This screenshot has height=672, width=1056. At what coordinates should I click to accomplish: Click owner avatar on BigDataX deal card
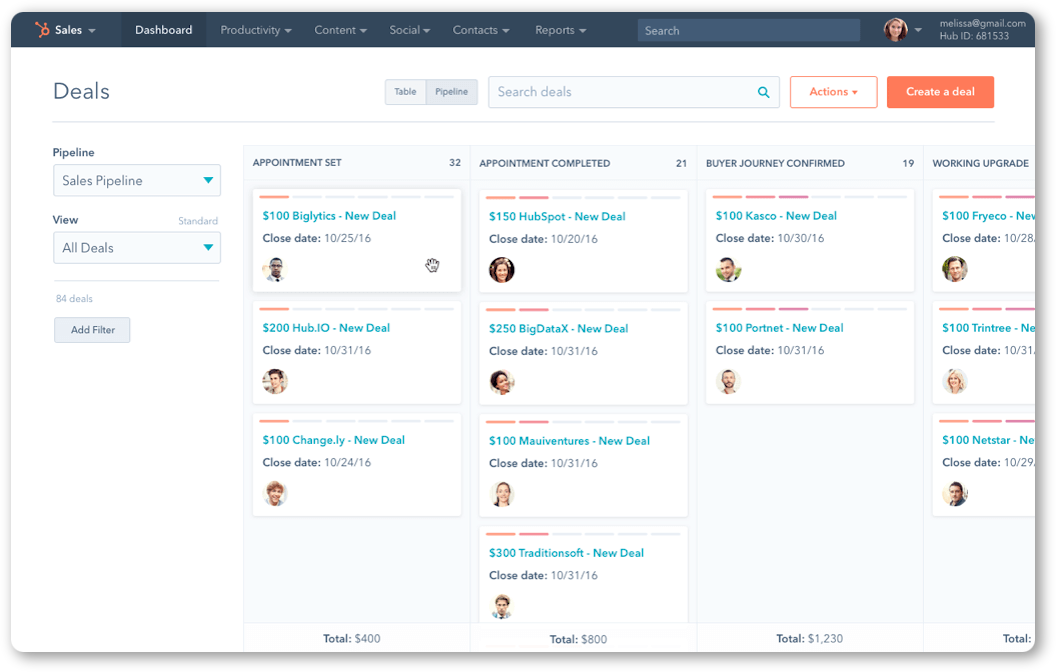point(502,382)
